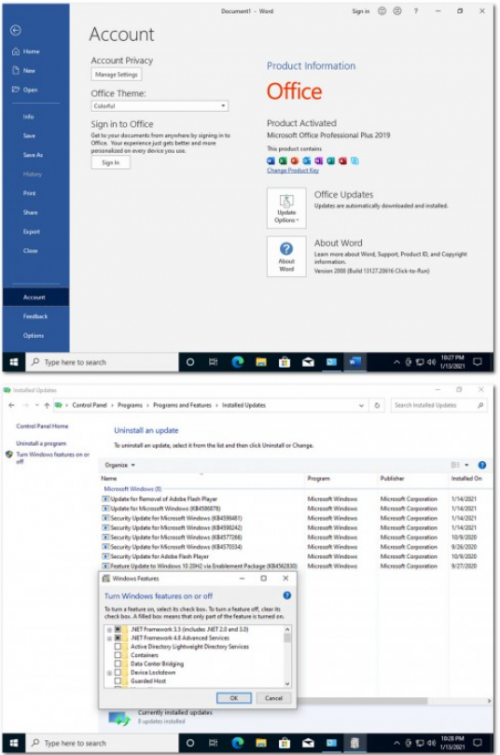500x755 pixels.
Task: Click horizontal scrollbar of Installed Updates list
Action: pos(361,701)
